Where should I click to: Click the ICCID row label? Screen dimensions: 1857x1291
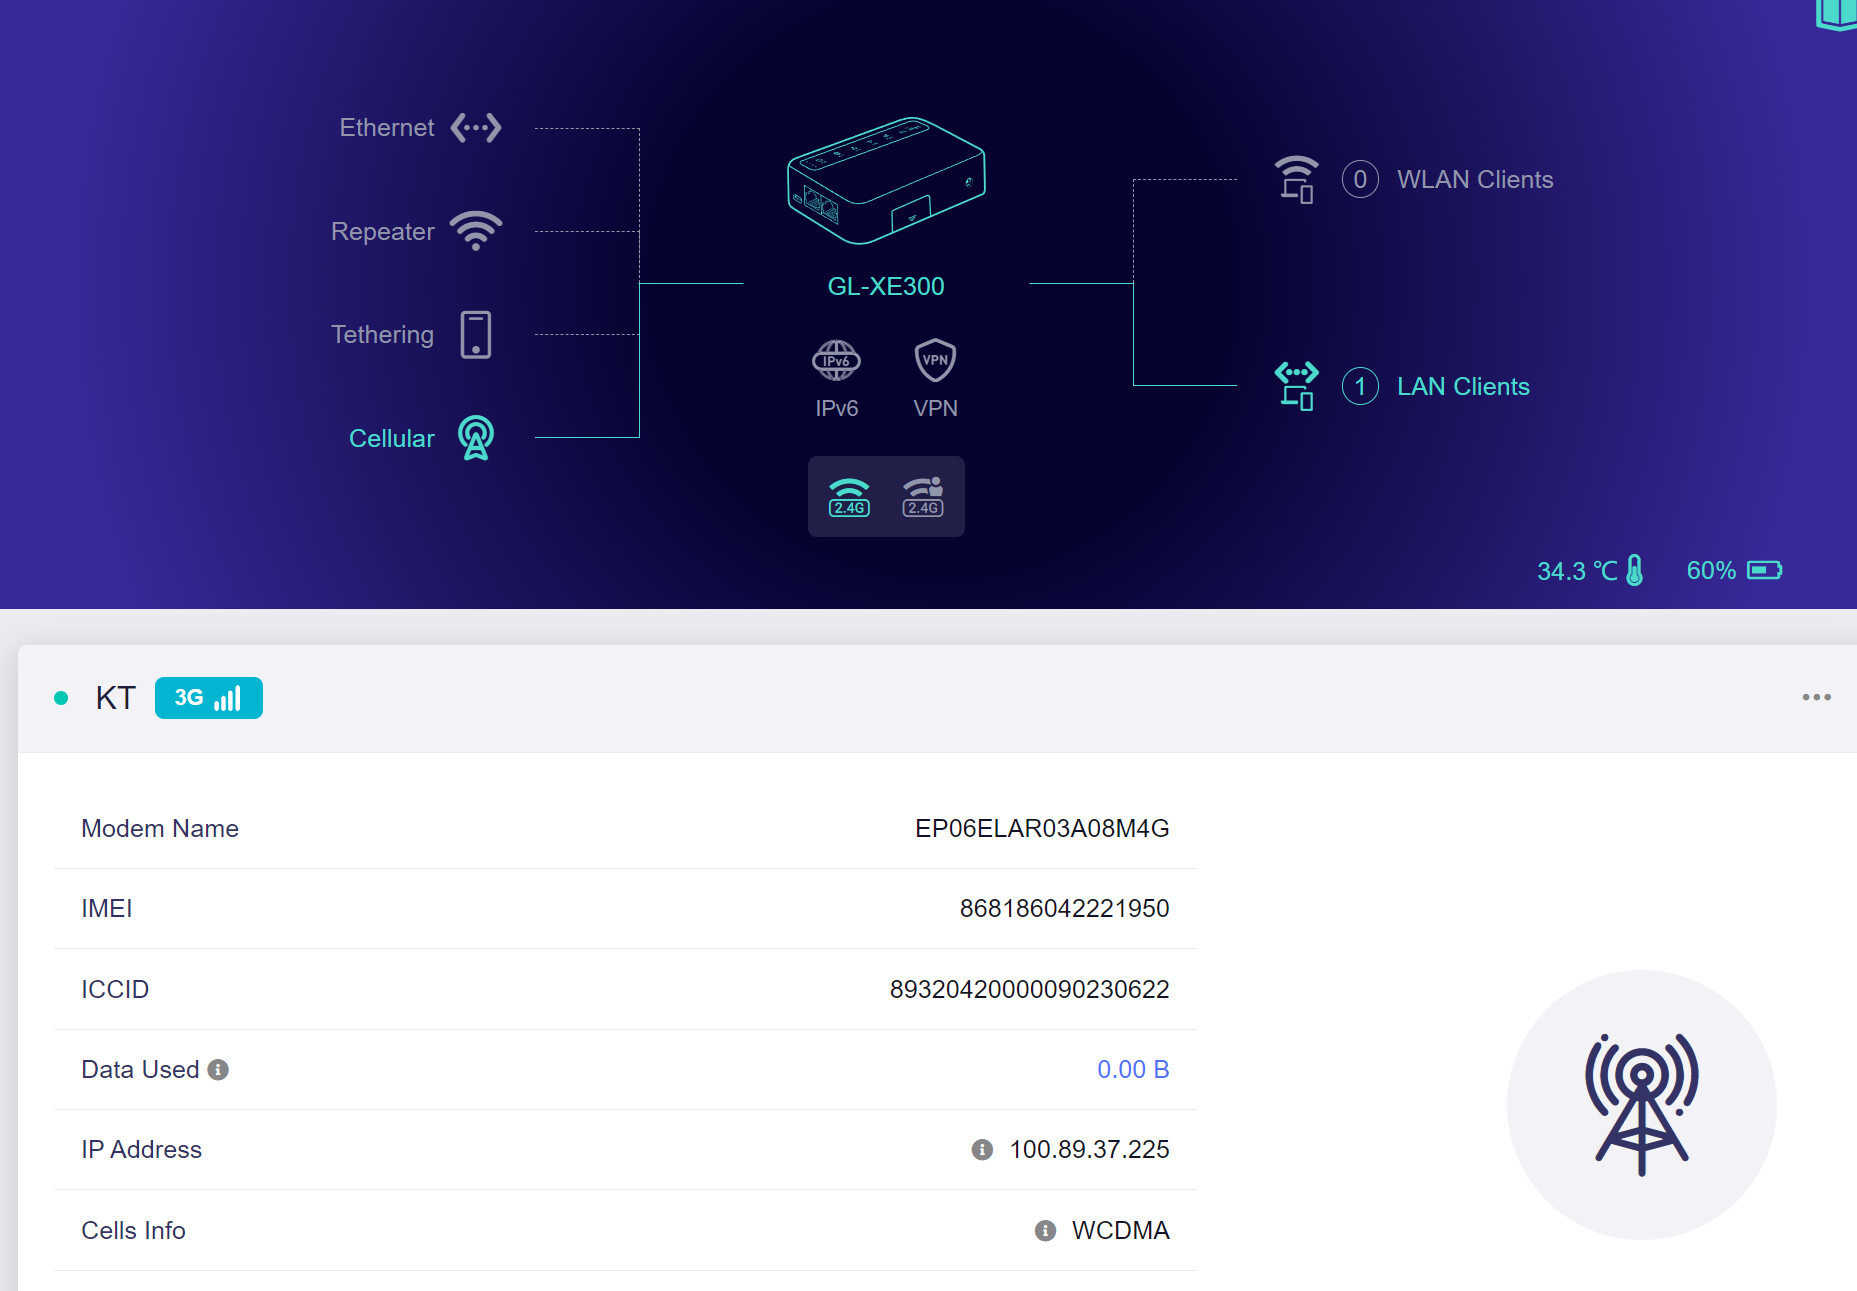115,990
